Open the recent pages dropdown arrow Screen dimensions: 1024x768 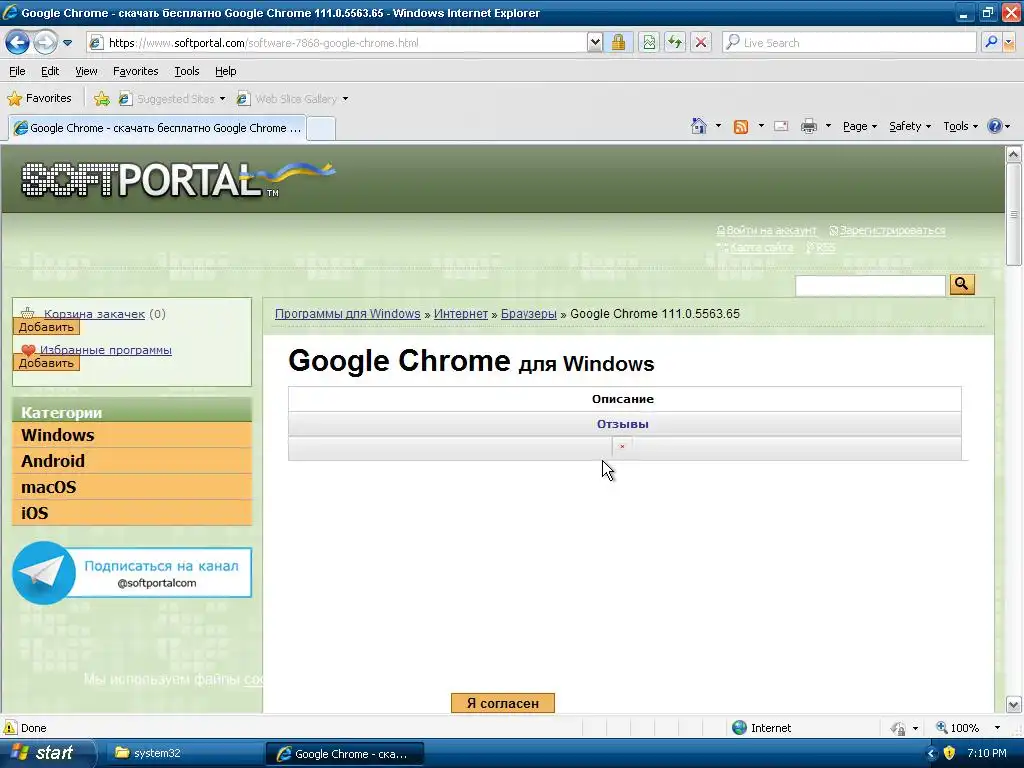tap(67, 43)
